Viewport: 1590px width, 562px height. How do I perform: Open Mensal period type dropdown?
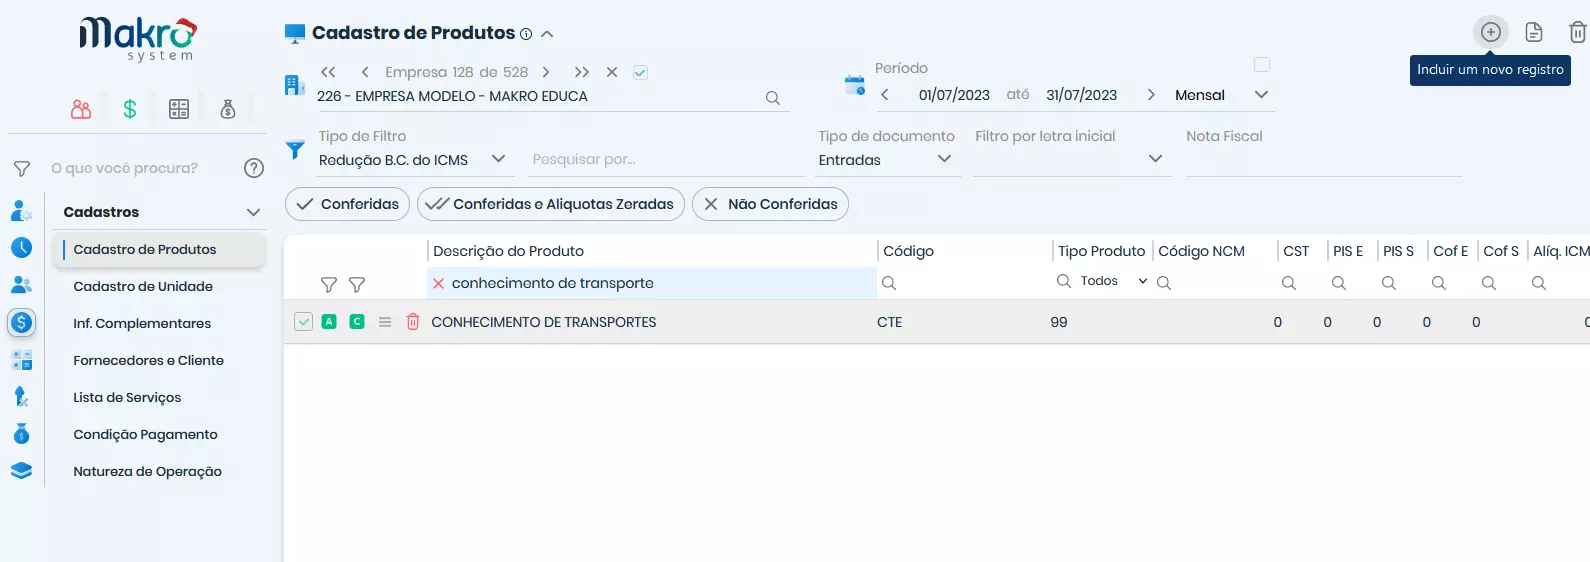(1223, 95)
